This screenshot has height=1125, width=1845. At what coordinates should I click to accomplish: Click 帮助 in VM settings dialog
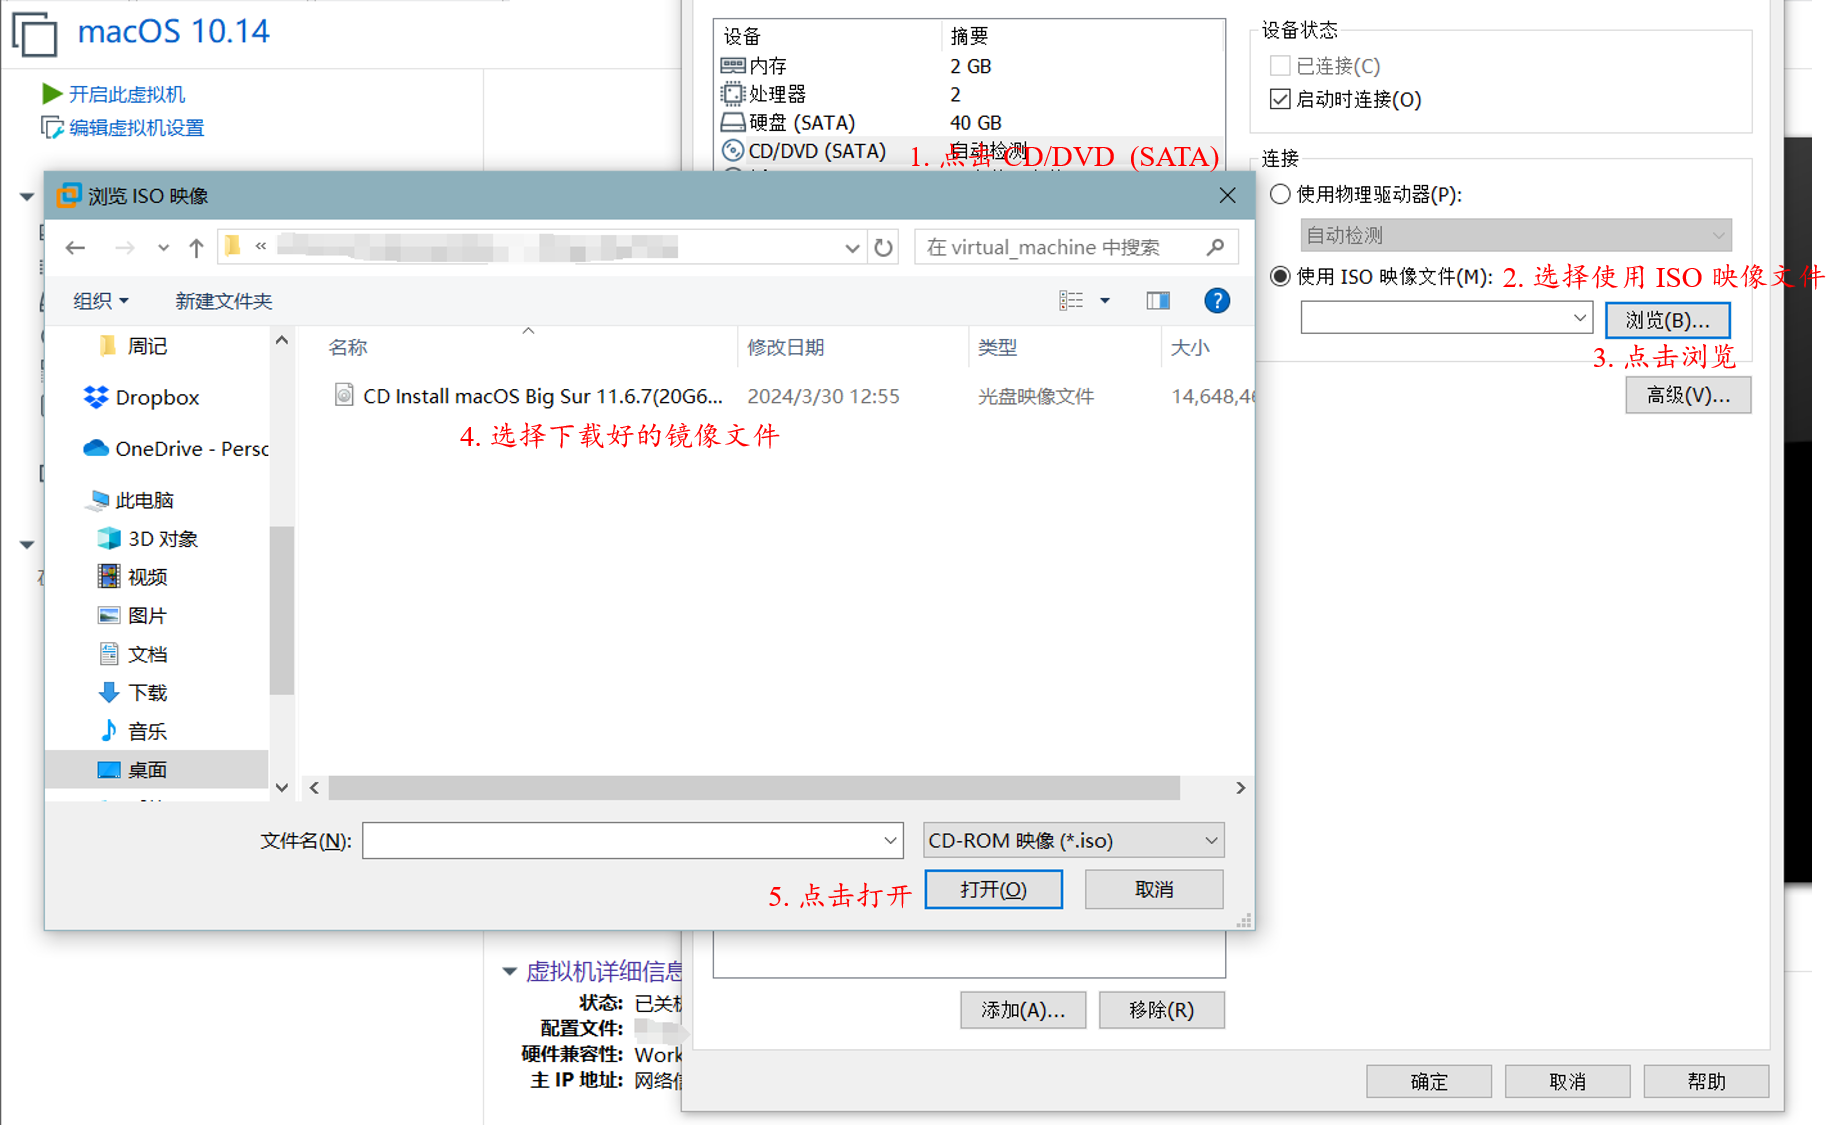[x=1706, y=1081]
